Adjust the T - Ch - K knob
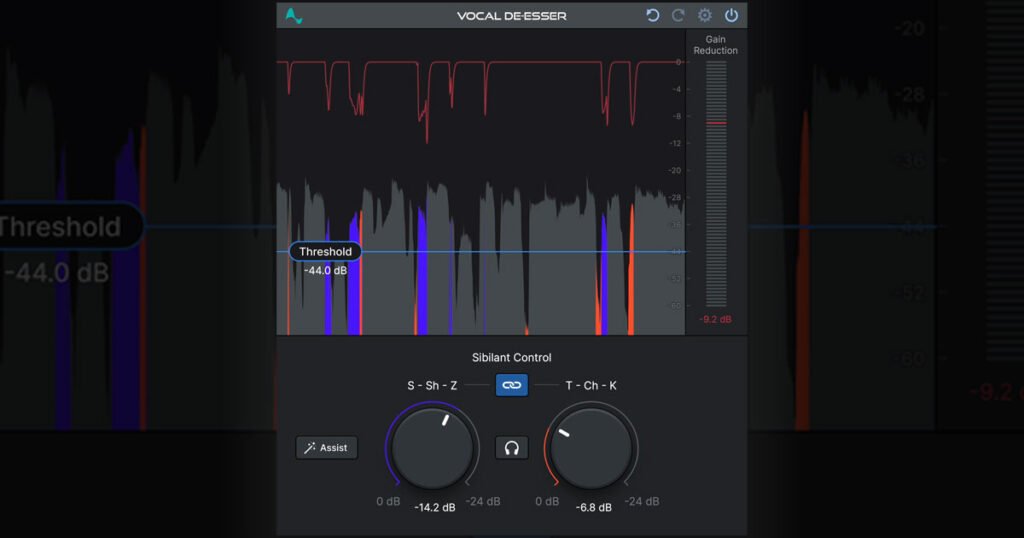The image size is (1024, 538). coord(591,448)
